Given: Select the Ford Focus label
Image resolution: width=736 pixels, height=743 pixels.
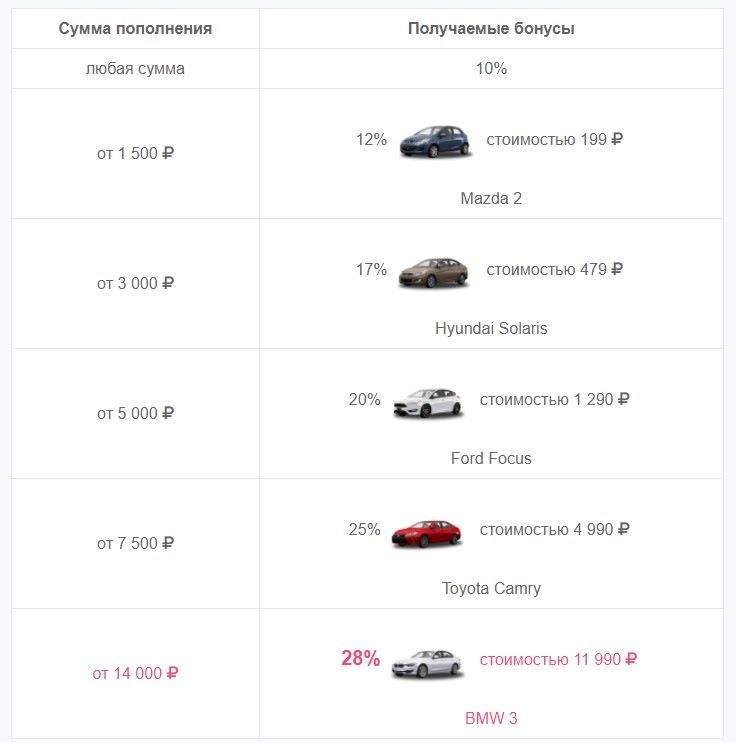Looking at the screenshot, I should point(491,458).
